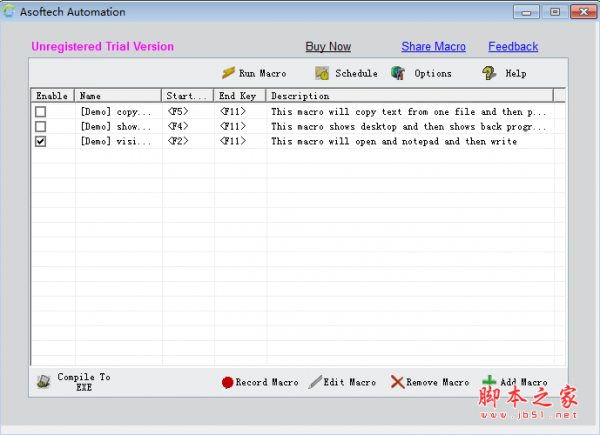
Task: Click the Remove Macro red X icon
Action: point(398,382)
